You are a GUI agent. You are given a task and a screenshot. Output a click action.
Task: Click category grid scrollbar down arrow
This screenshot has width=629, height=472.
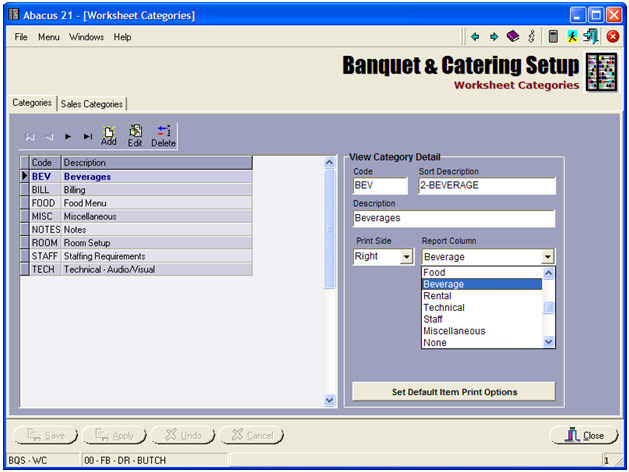(329, 400)
